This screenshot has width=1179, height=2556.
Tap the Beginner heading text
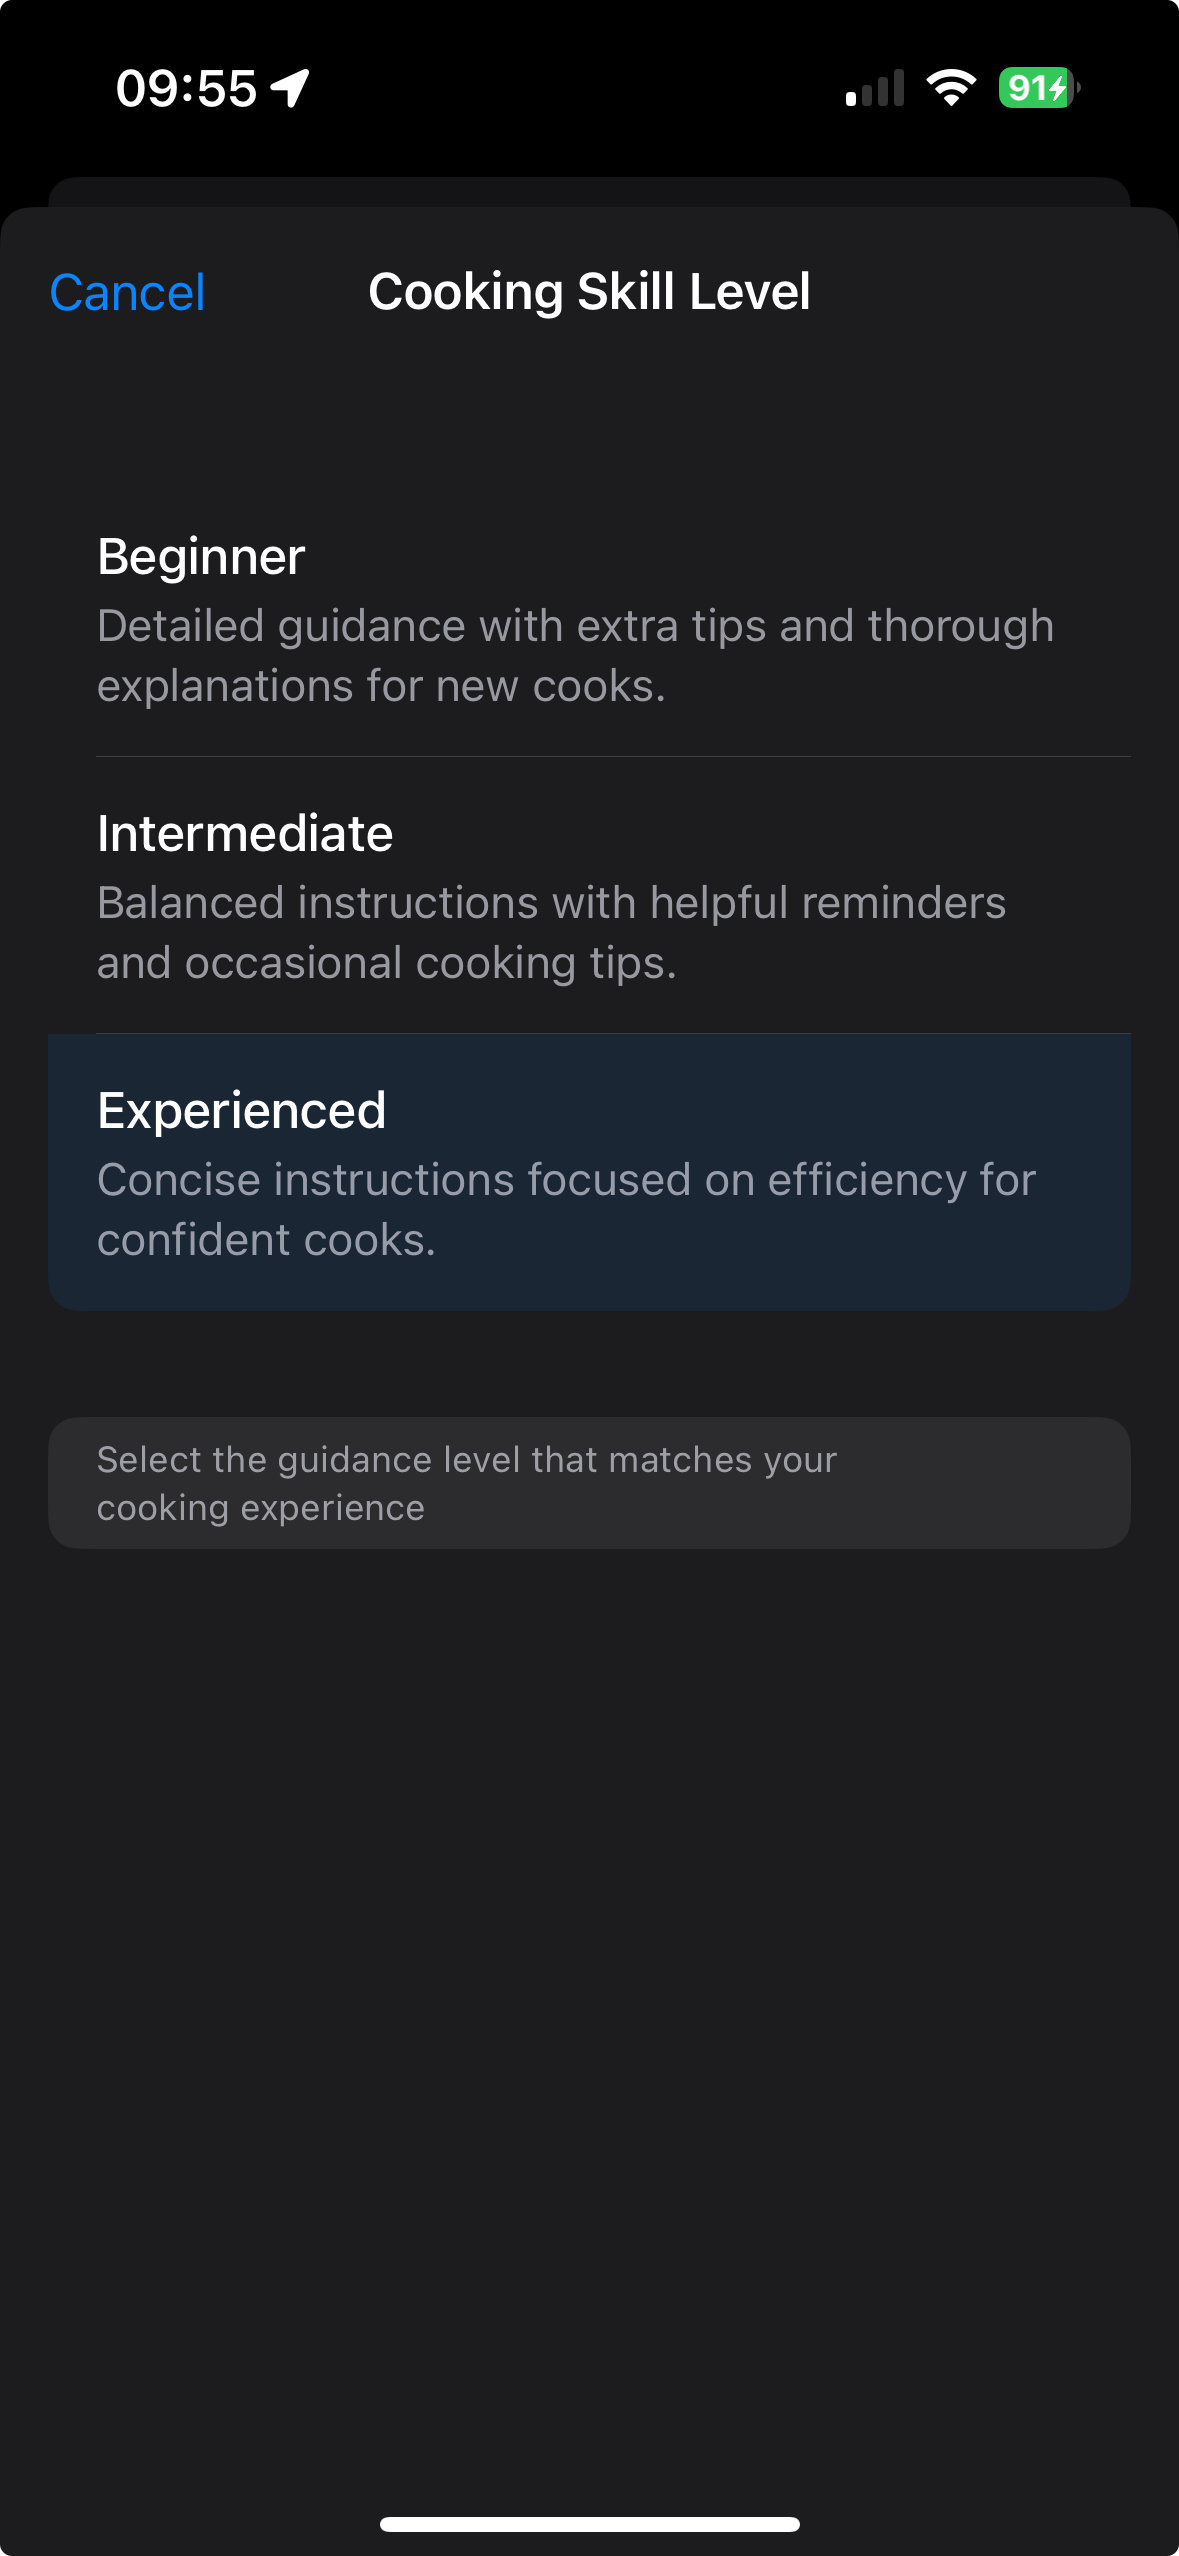[201, 556]
